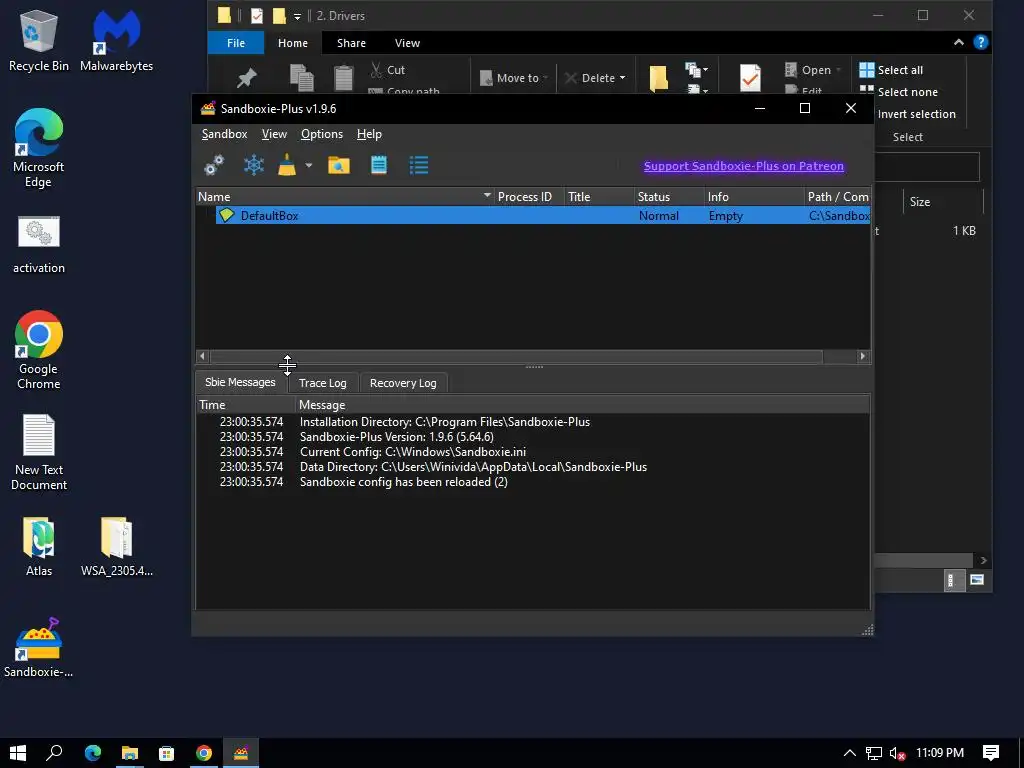Open Move to dropdown in Explorer
The image size is (1024, 768).
pos(513,78)
